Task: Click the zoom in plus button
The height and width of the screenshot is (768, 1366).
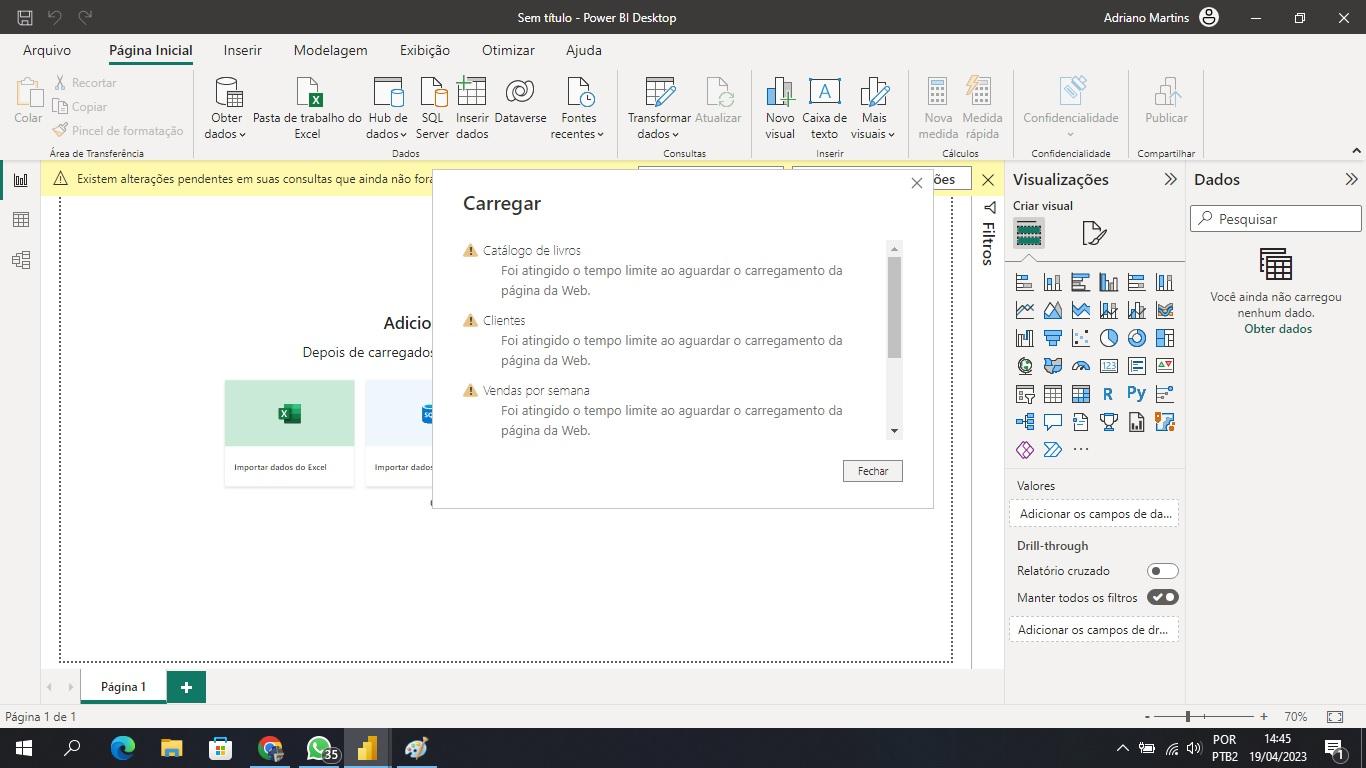Action: pyautogui.click(x=1264, y=716)
